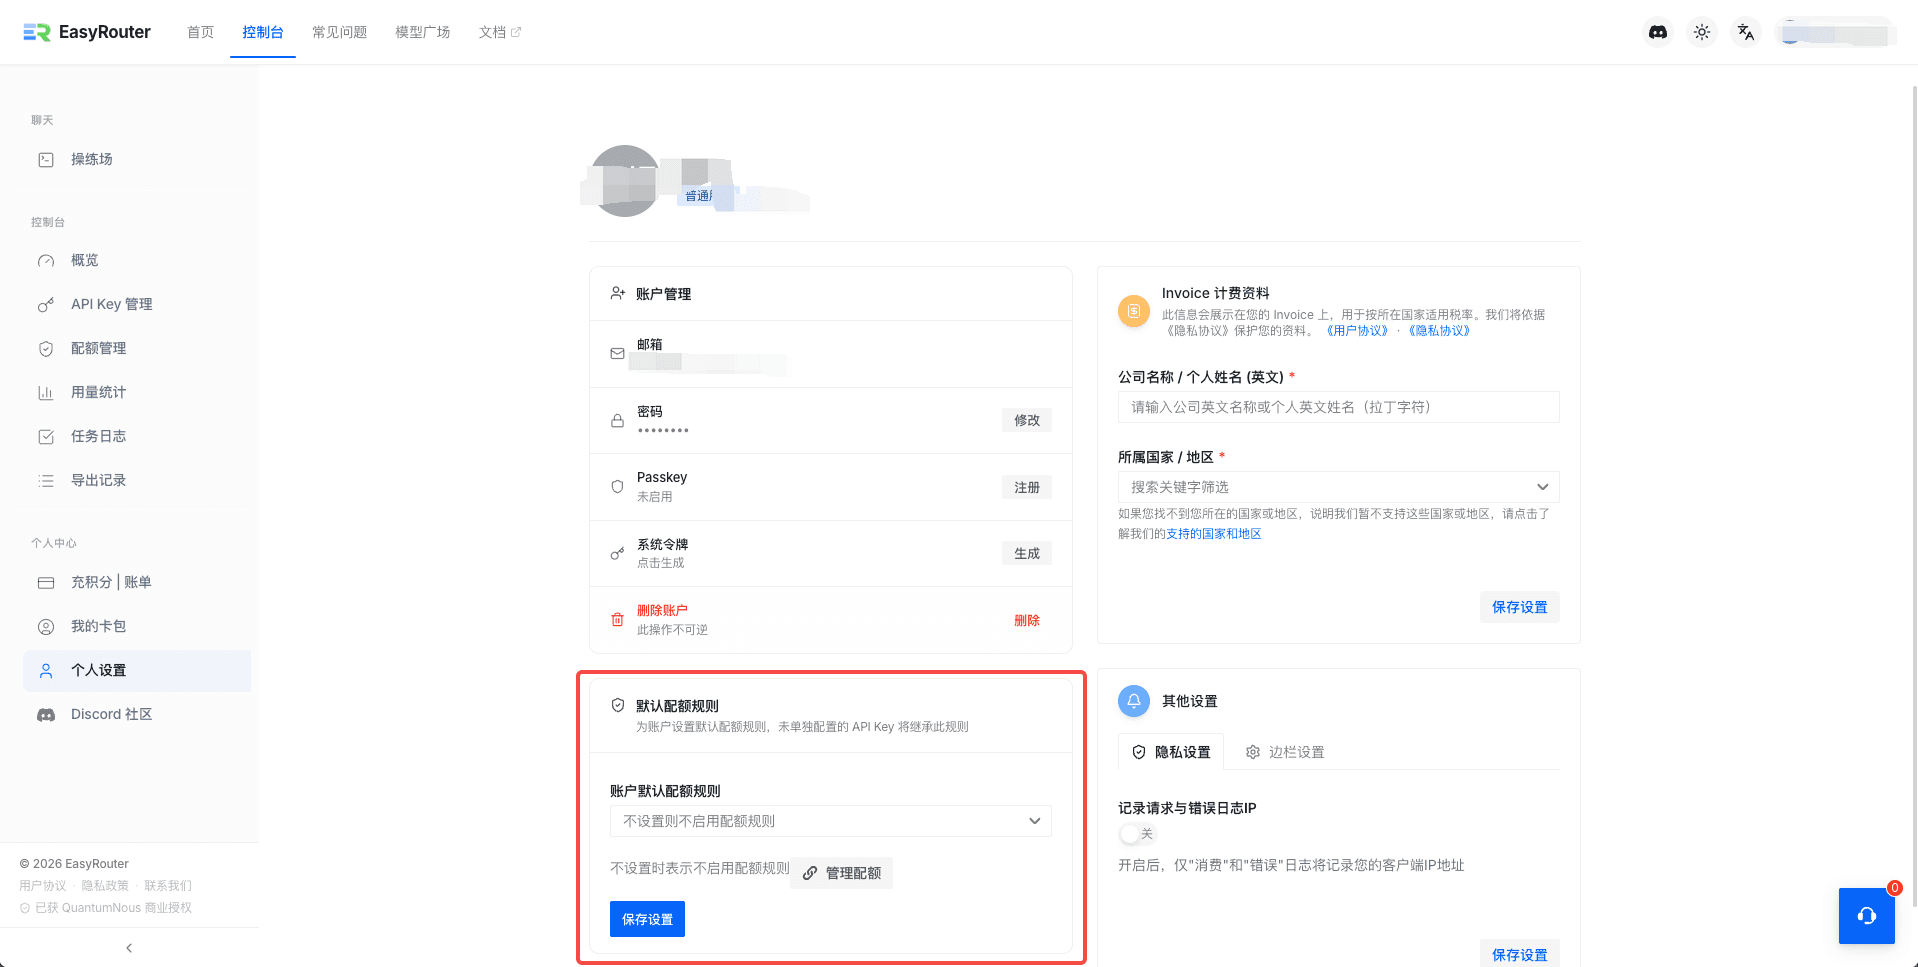Click the EasyRouter logo

pyautogui.click(x=87, y=32)
